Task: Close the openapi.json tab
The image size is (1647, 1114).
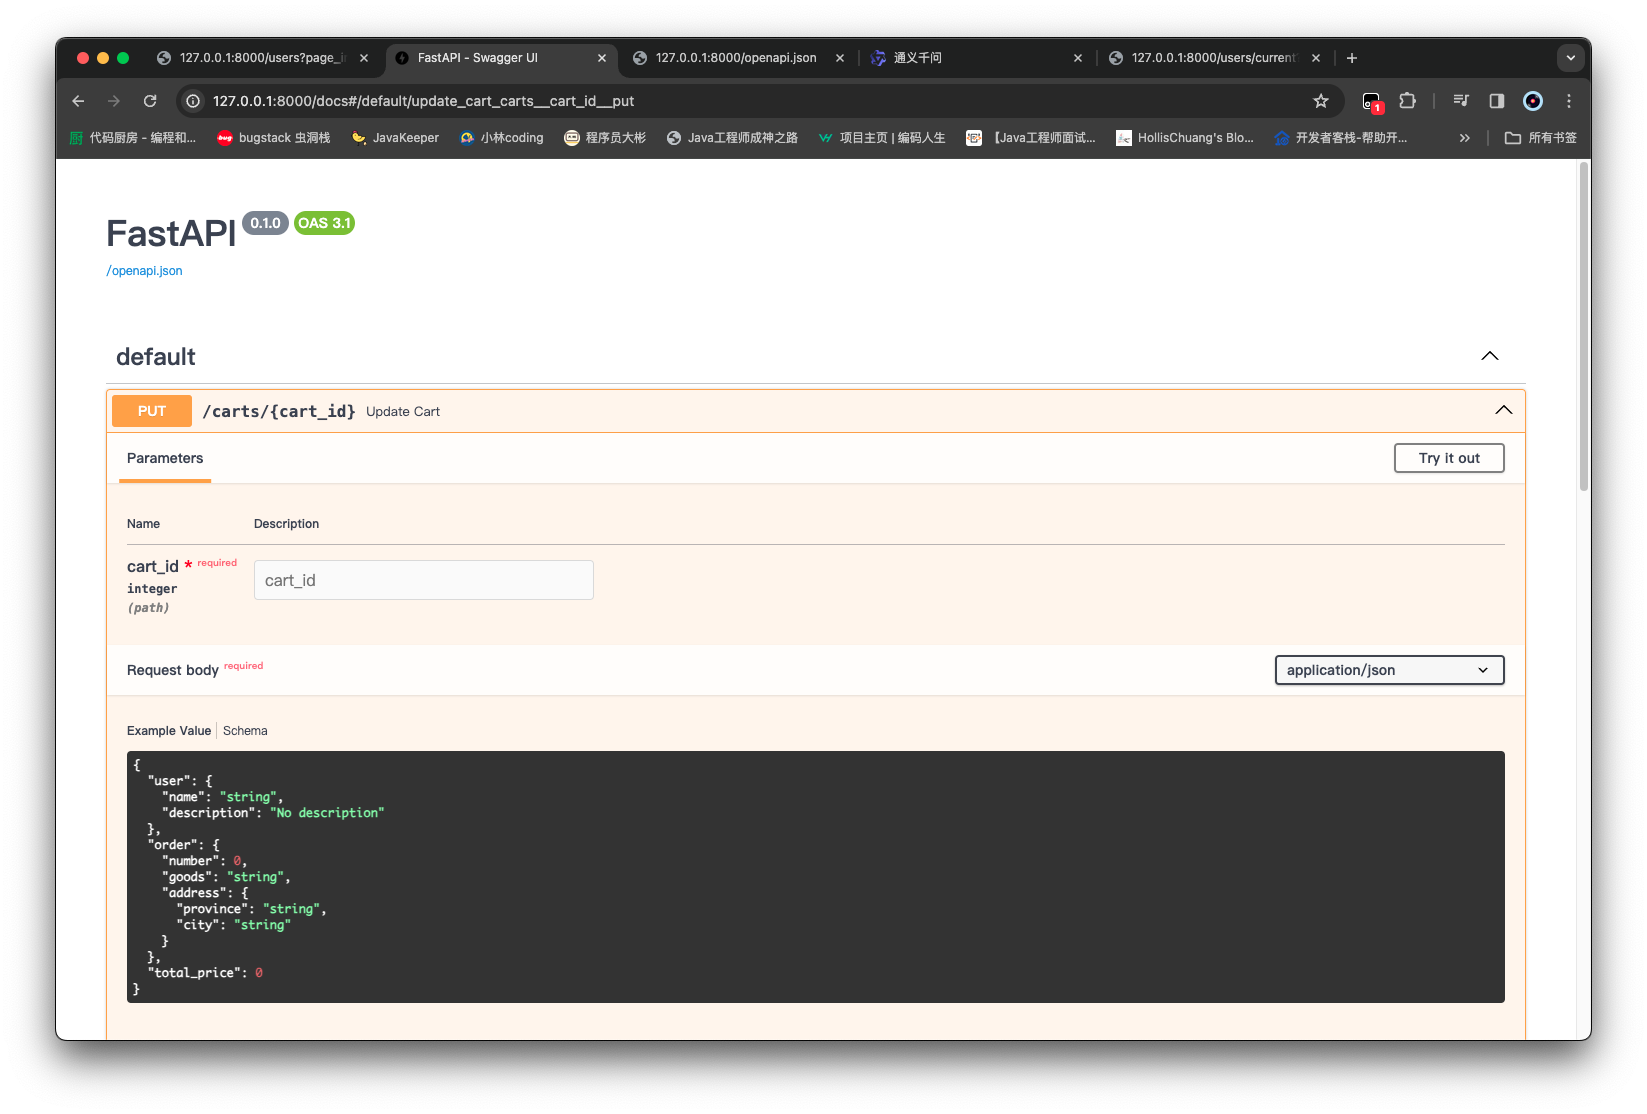Action: pyautogui.click(x=840, y=58)
